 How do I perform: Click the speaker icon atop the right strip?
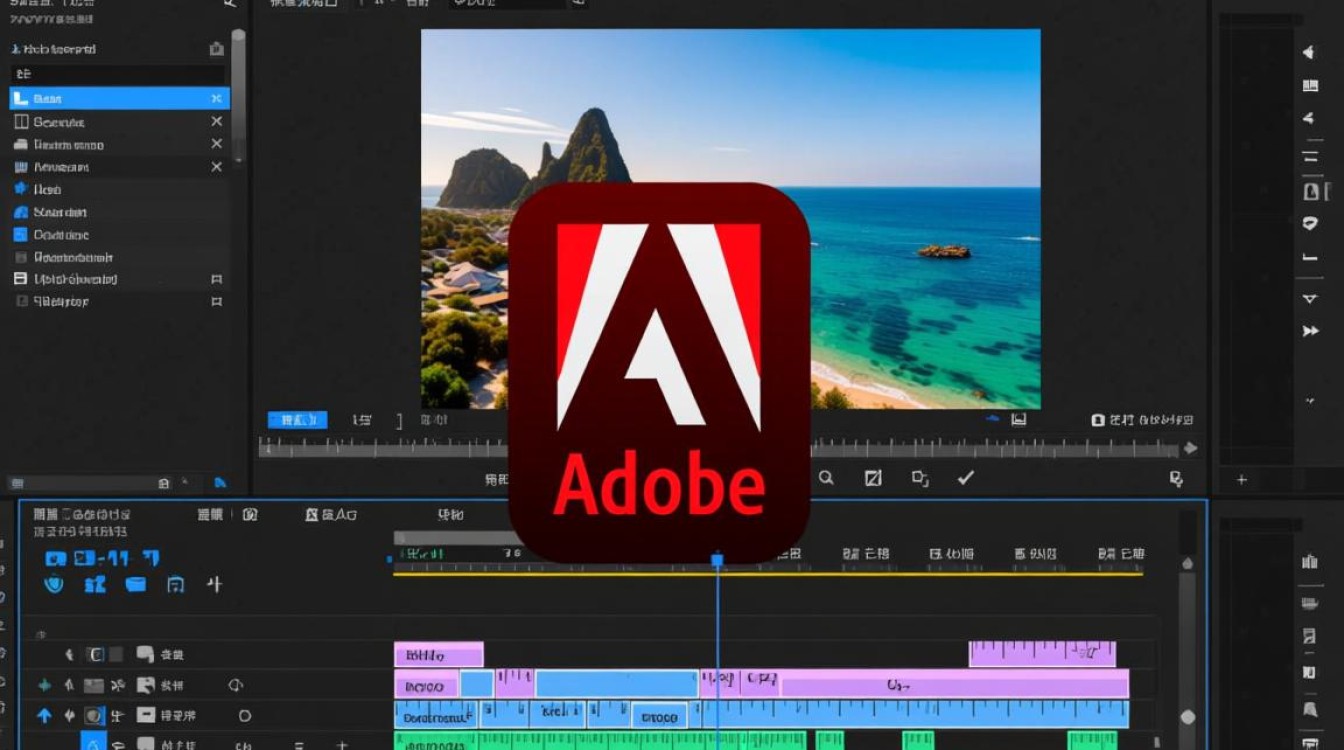click(x=1309, y=53)
